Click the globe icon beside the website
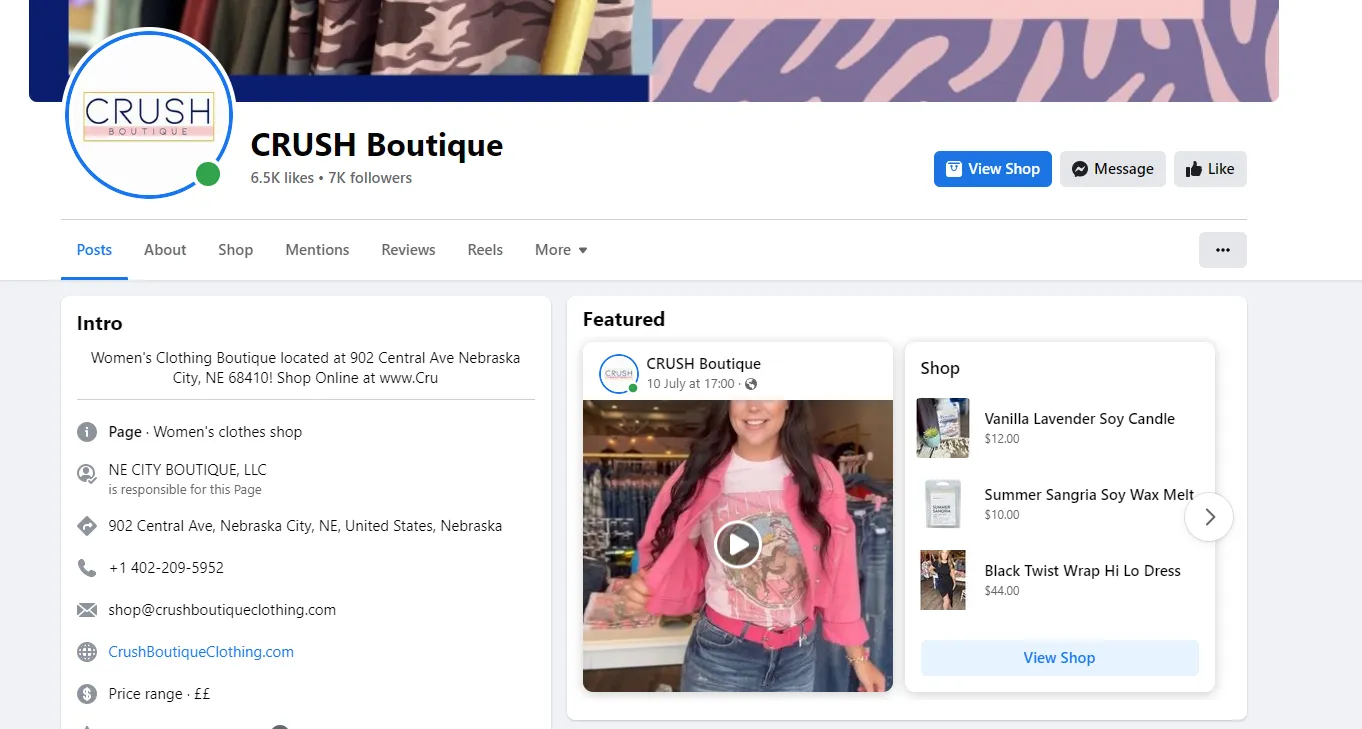1362x729 pixels. (87, 652)
